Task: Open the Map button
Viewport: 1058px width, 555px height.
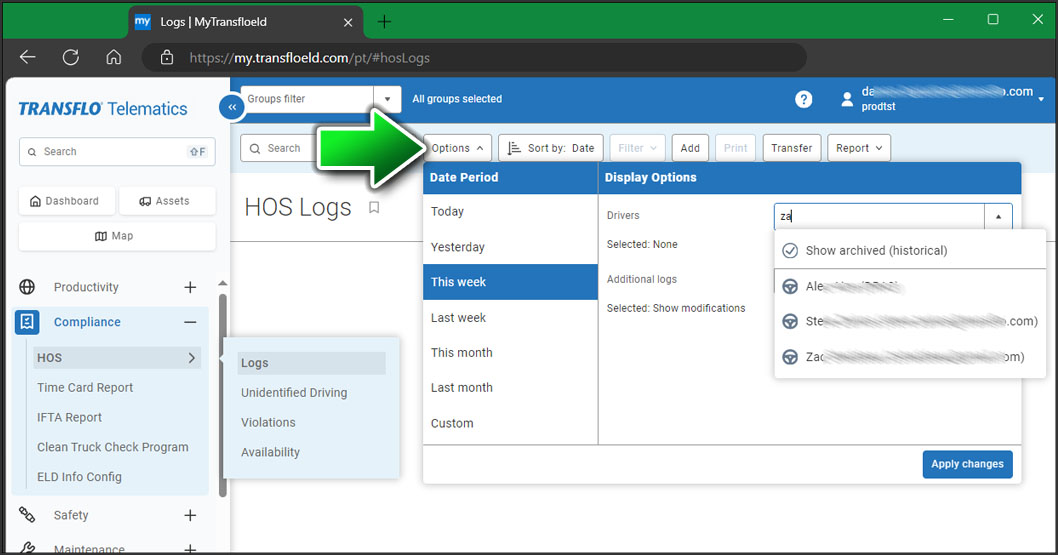Action: coord(117,236)
